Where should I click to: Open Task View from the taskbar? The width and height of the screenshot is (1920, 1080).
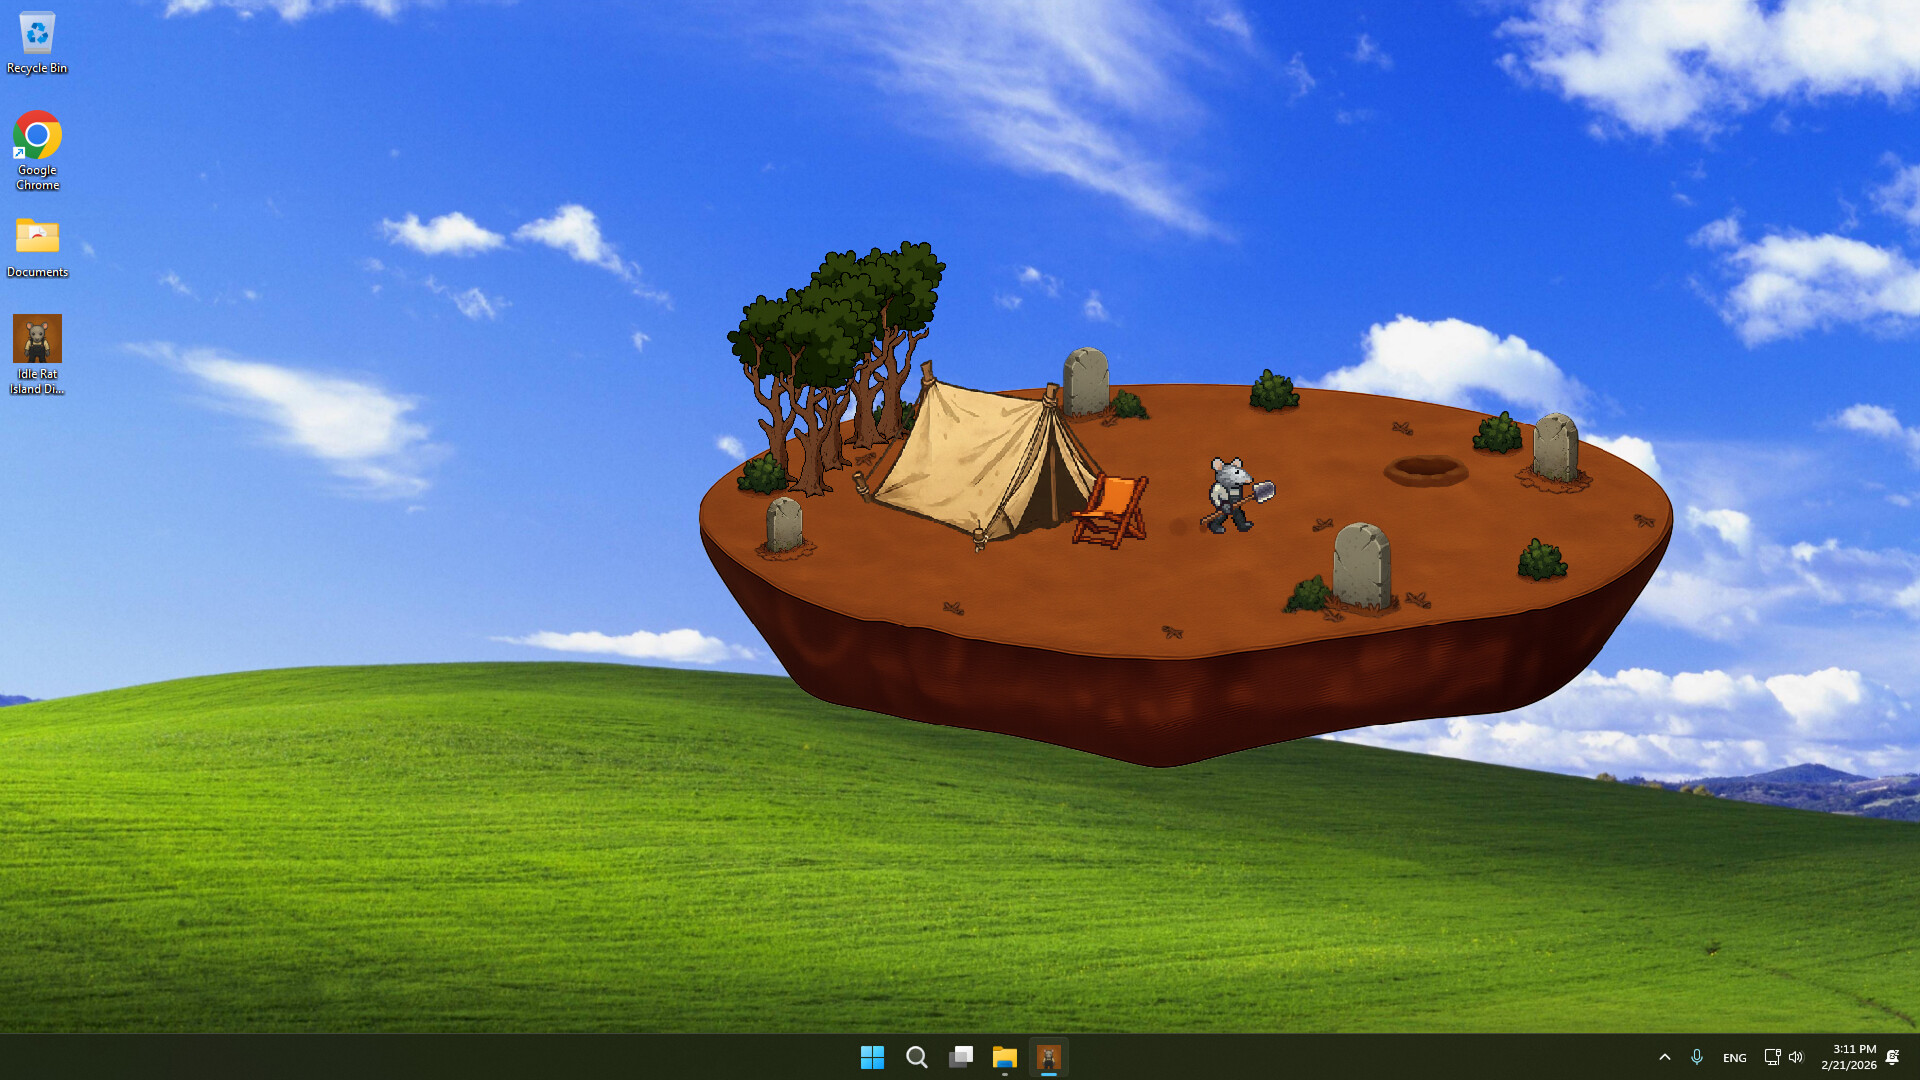pos(961,1057)
